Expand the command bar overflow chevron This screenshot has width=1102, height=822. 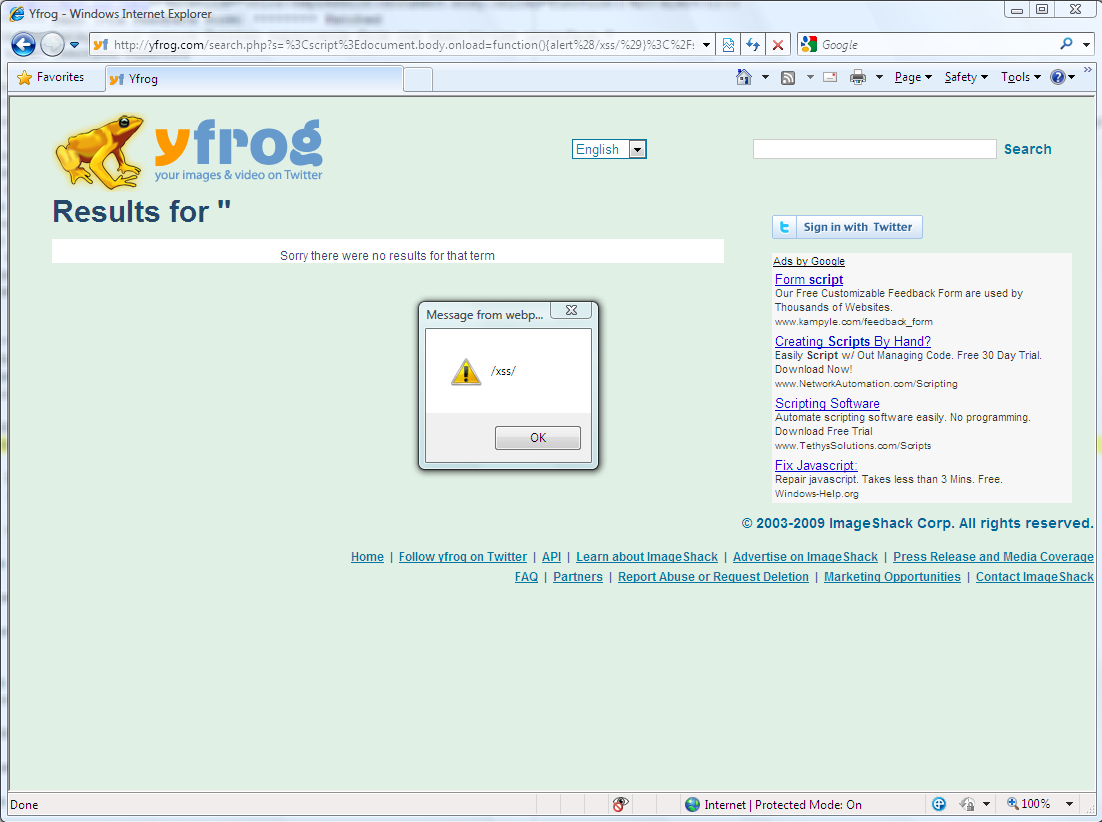[x=1088, y=70]
